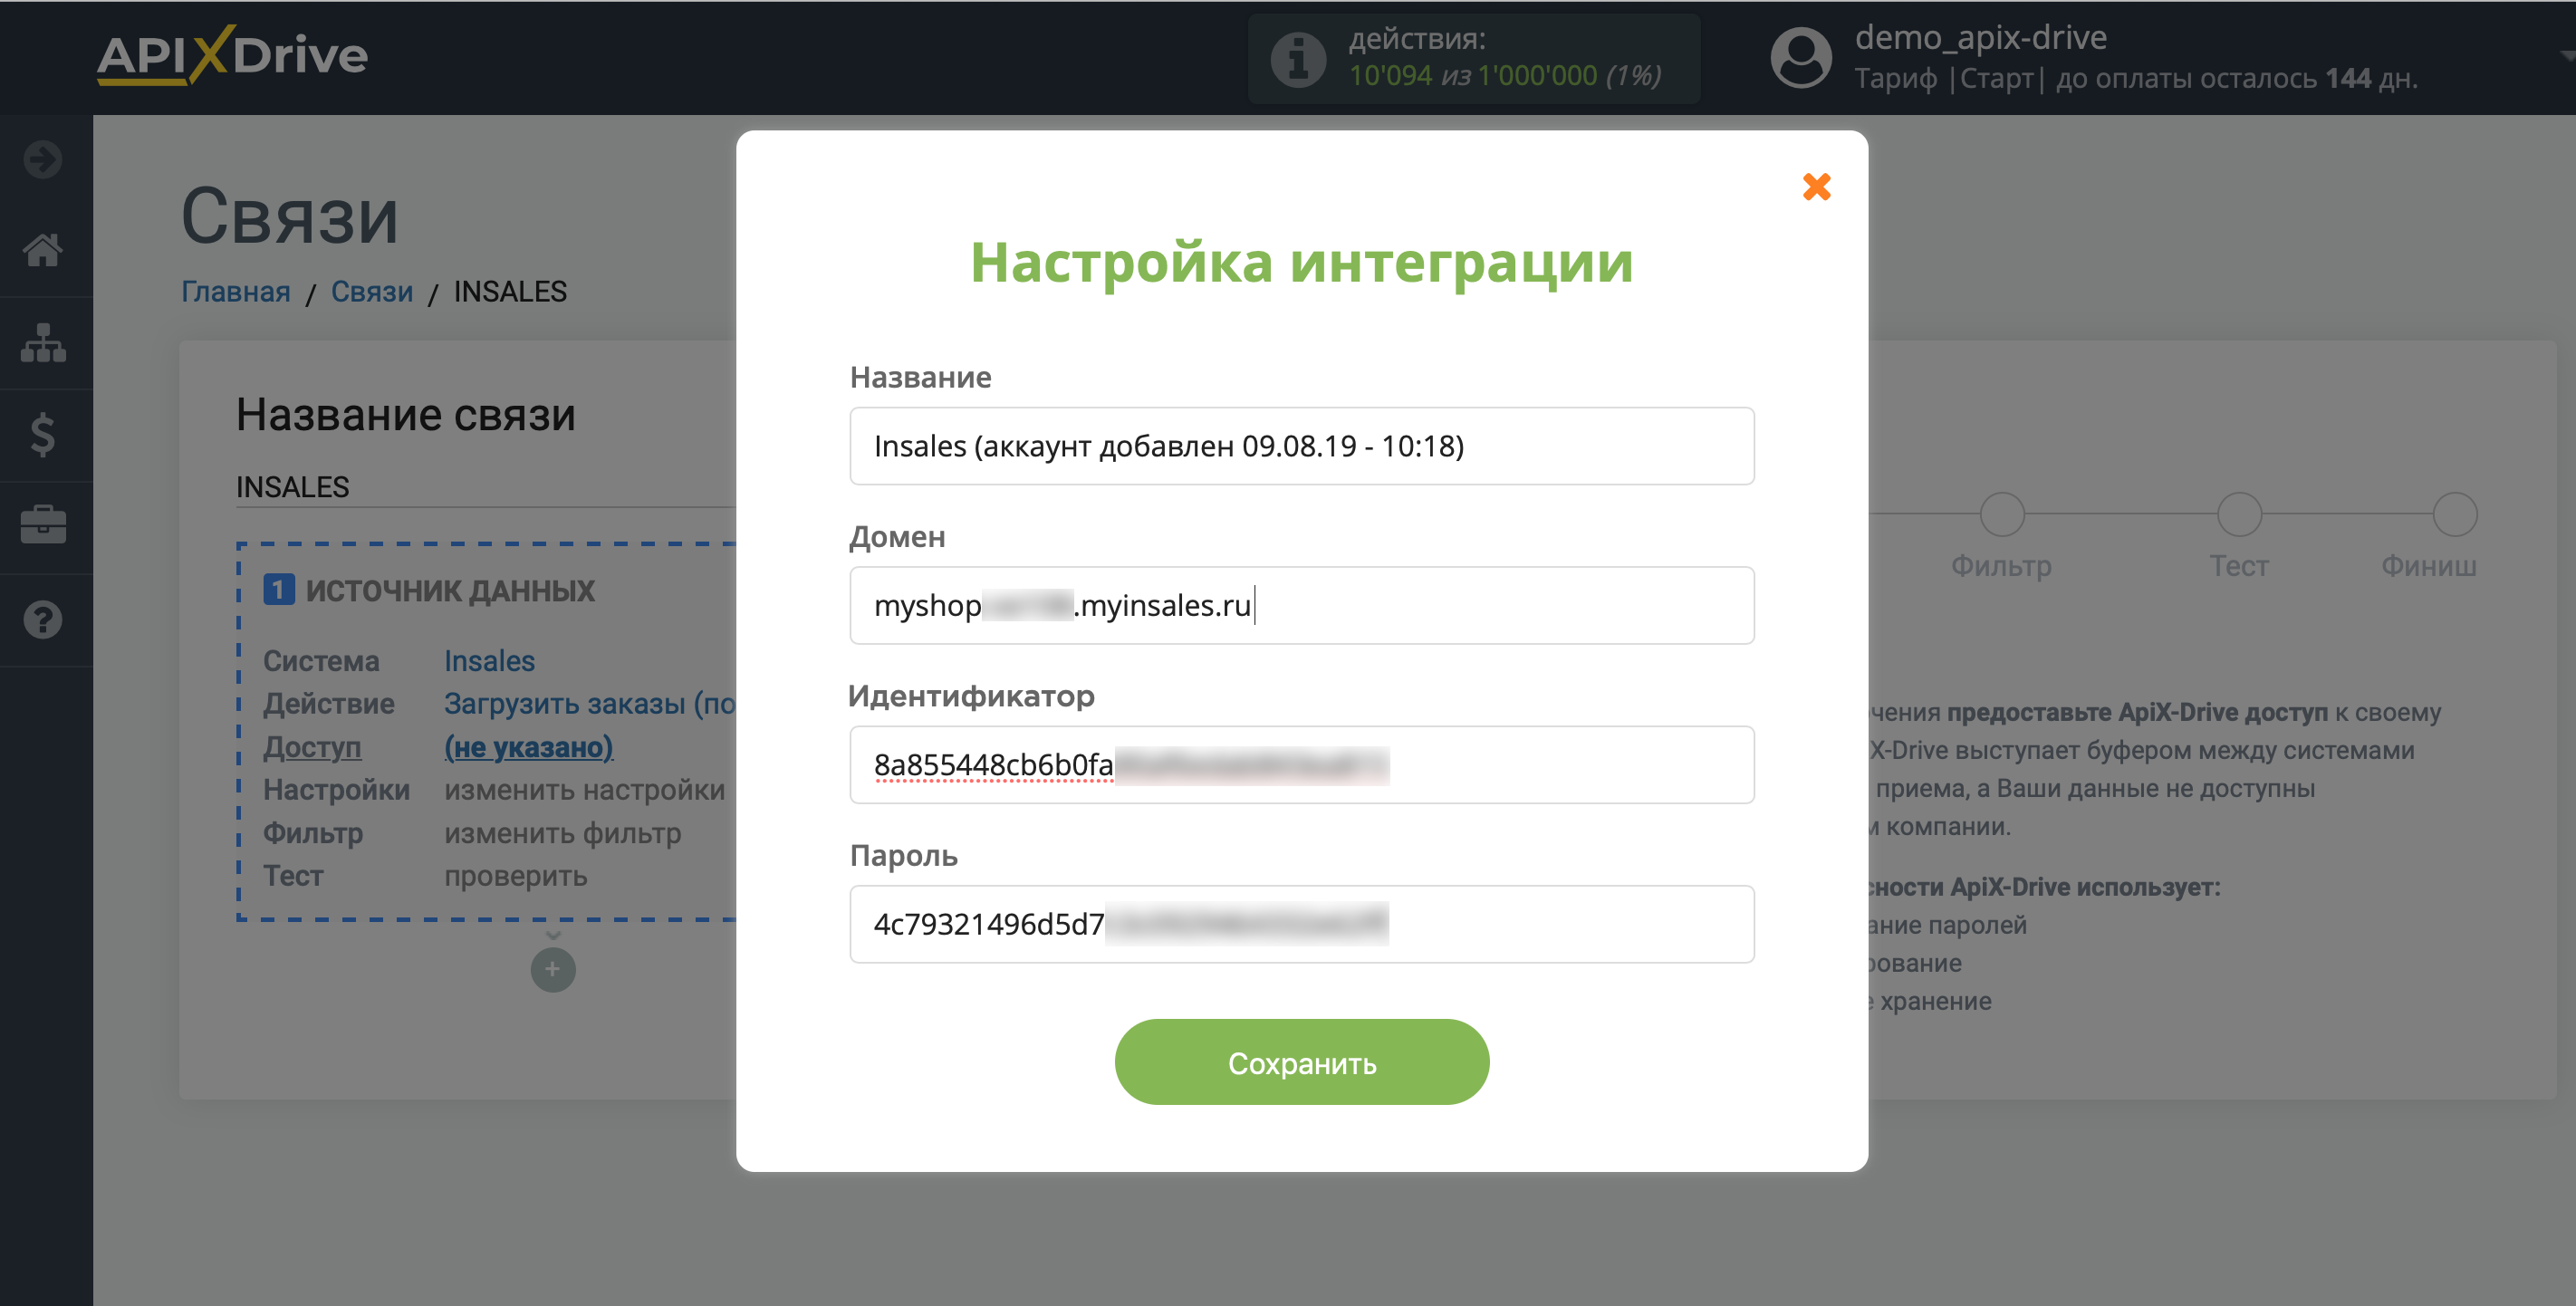This screenshot has width=2576, height=1306.
Task: Click the Пароль input field
Action: tap(1301, 924)
